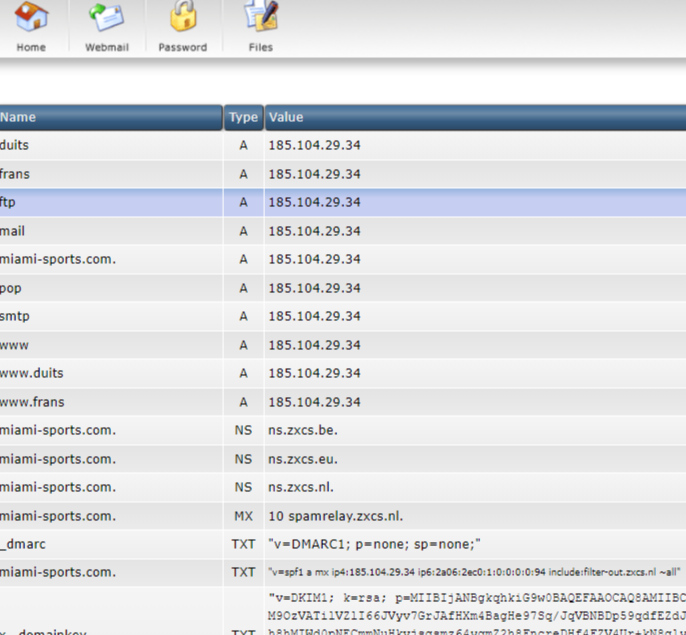
Task: Click the 'ns.zxcs.nl.' nameserver value
Action: tap(301, 487)
